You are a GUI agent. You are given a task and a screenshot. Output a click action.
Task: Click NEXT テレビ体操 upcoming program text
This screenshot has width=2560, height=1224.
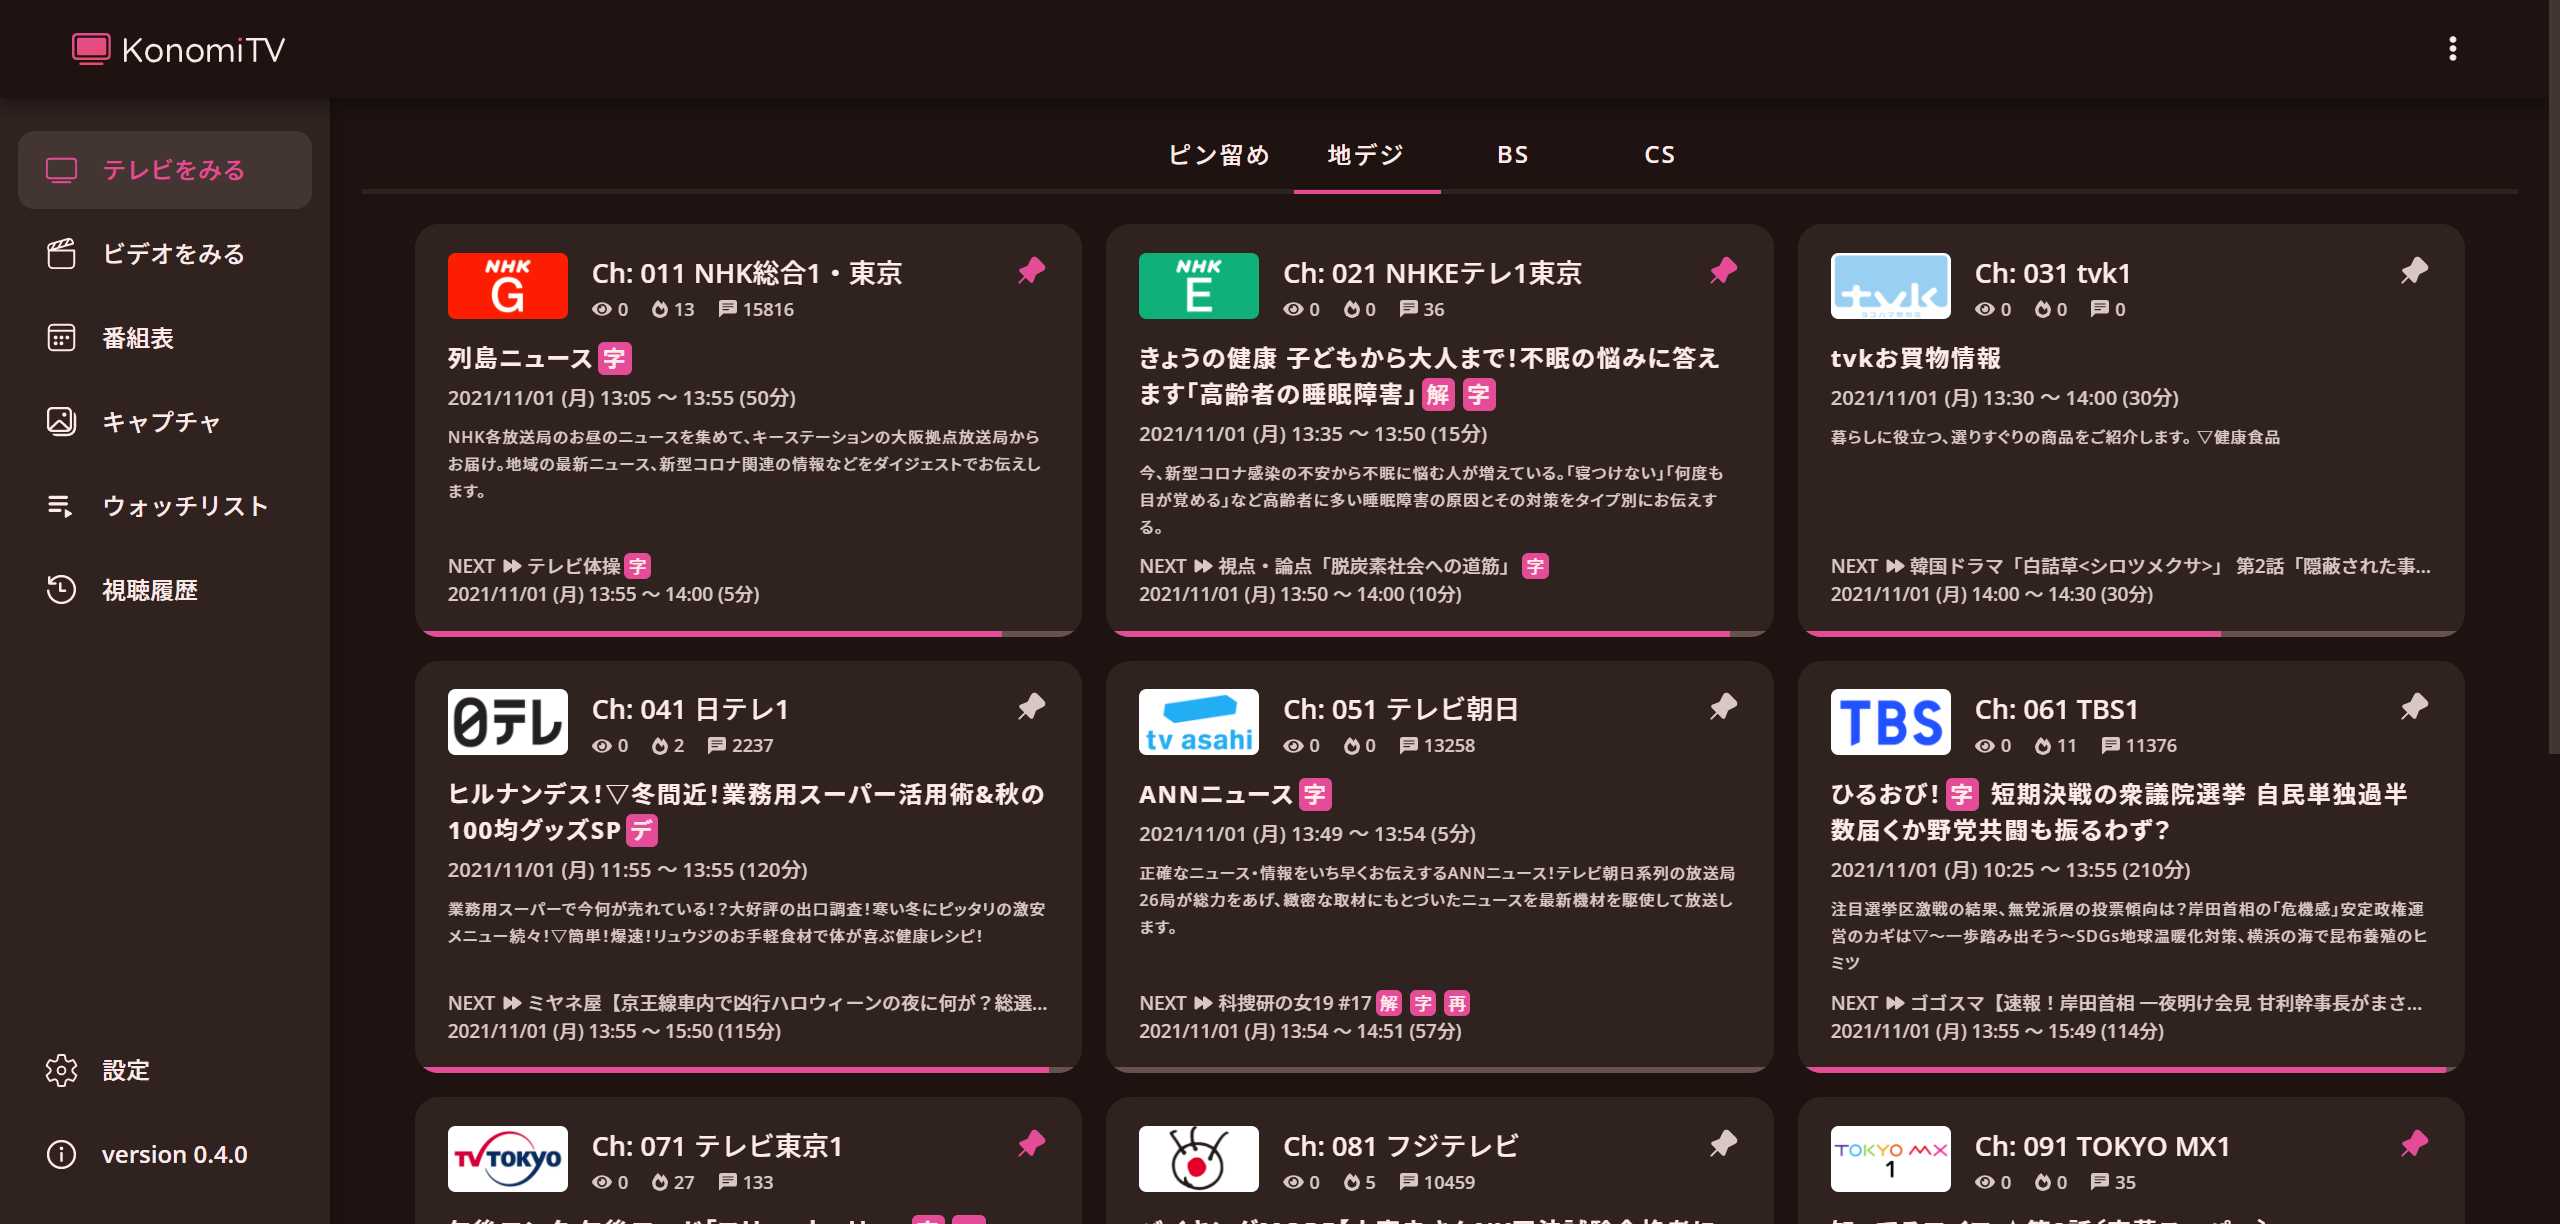pos(550,566)
